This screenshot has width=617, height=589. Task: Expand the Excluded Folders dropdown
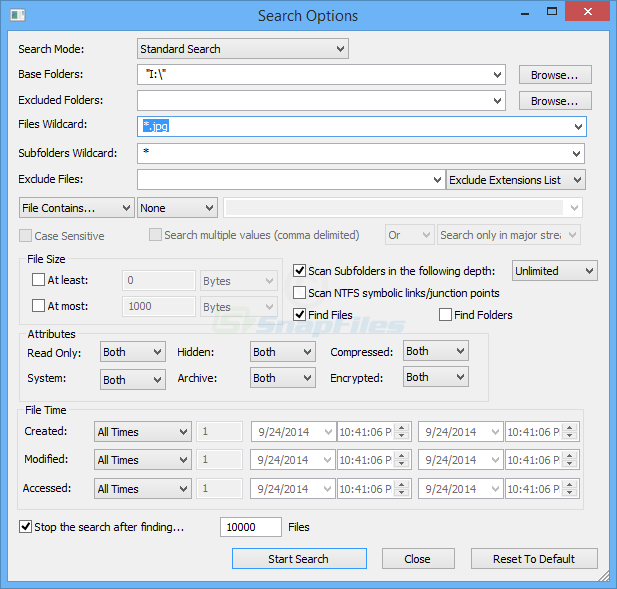[x=497, y=101]
